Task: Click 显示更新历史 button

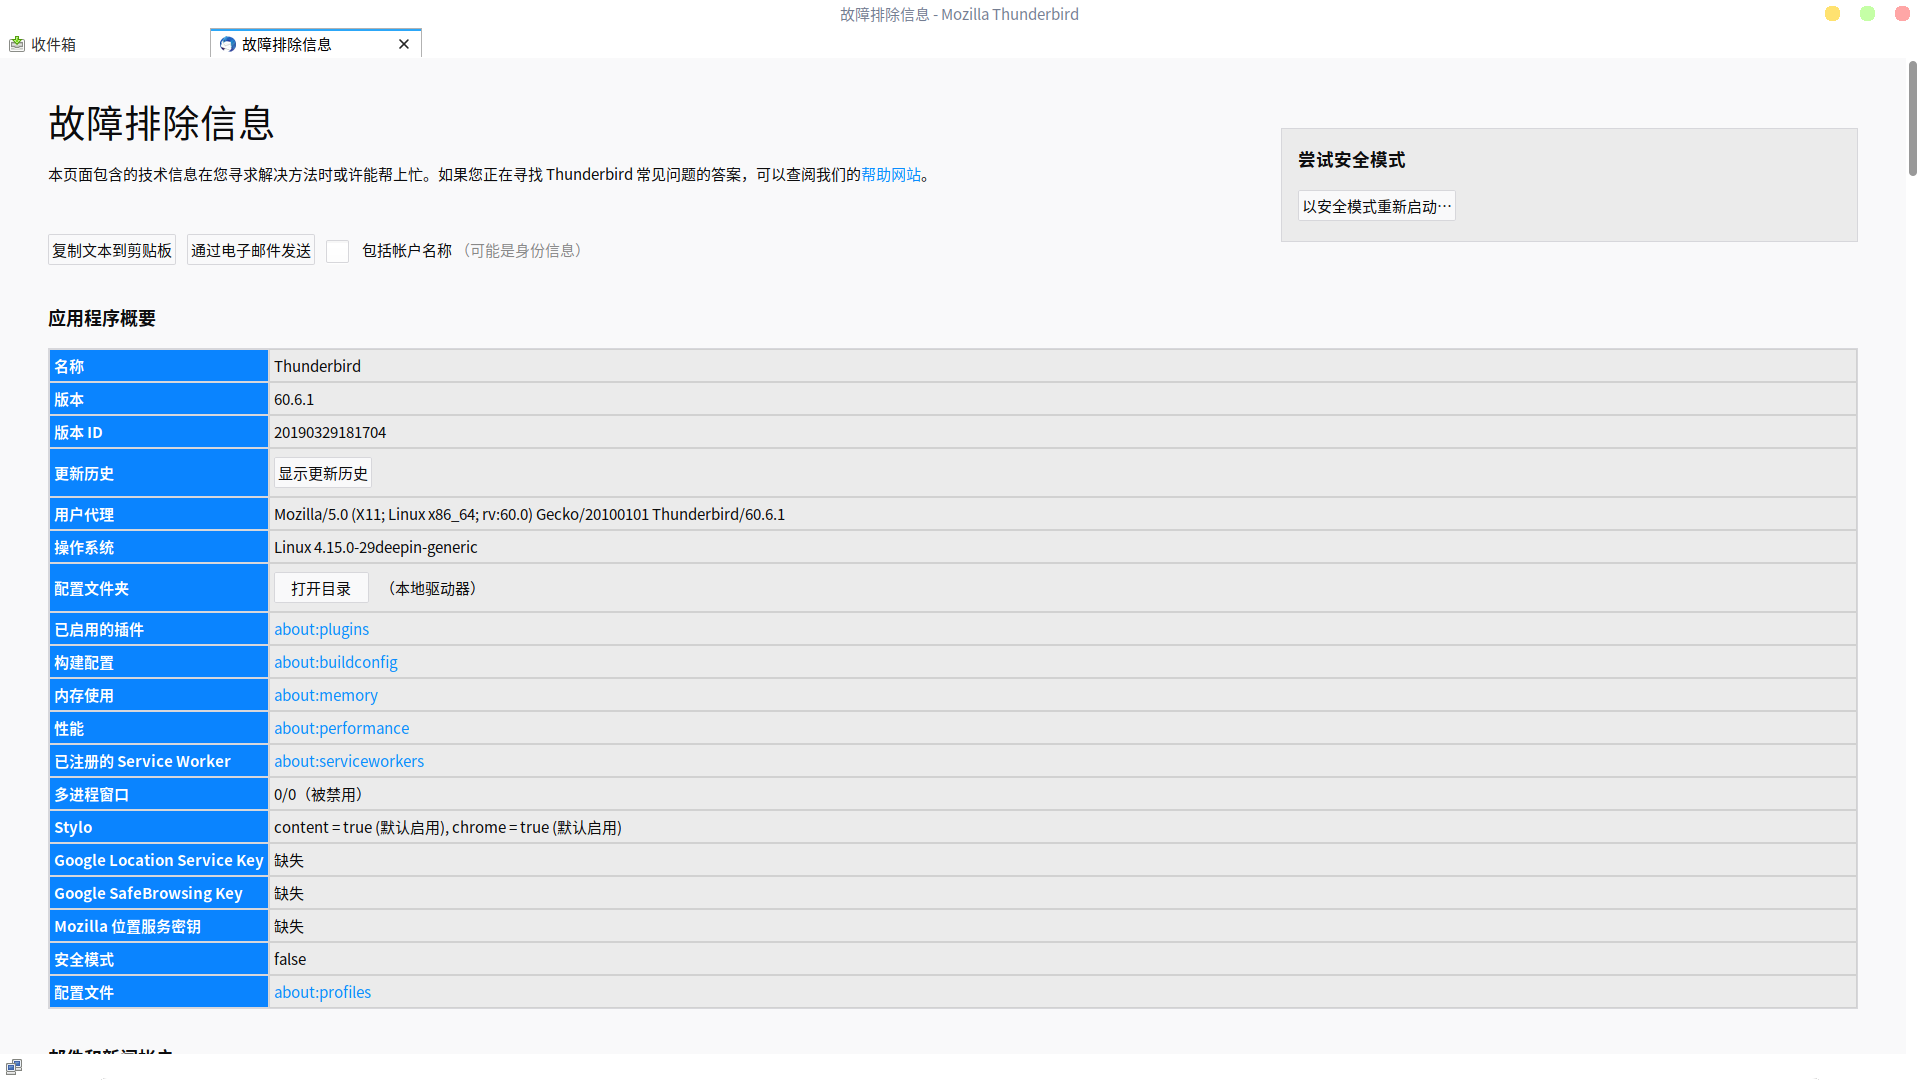Action: [323, 473]
